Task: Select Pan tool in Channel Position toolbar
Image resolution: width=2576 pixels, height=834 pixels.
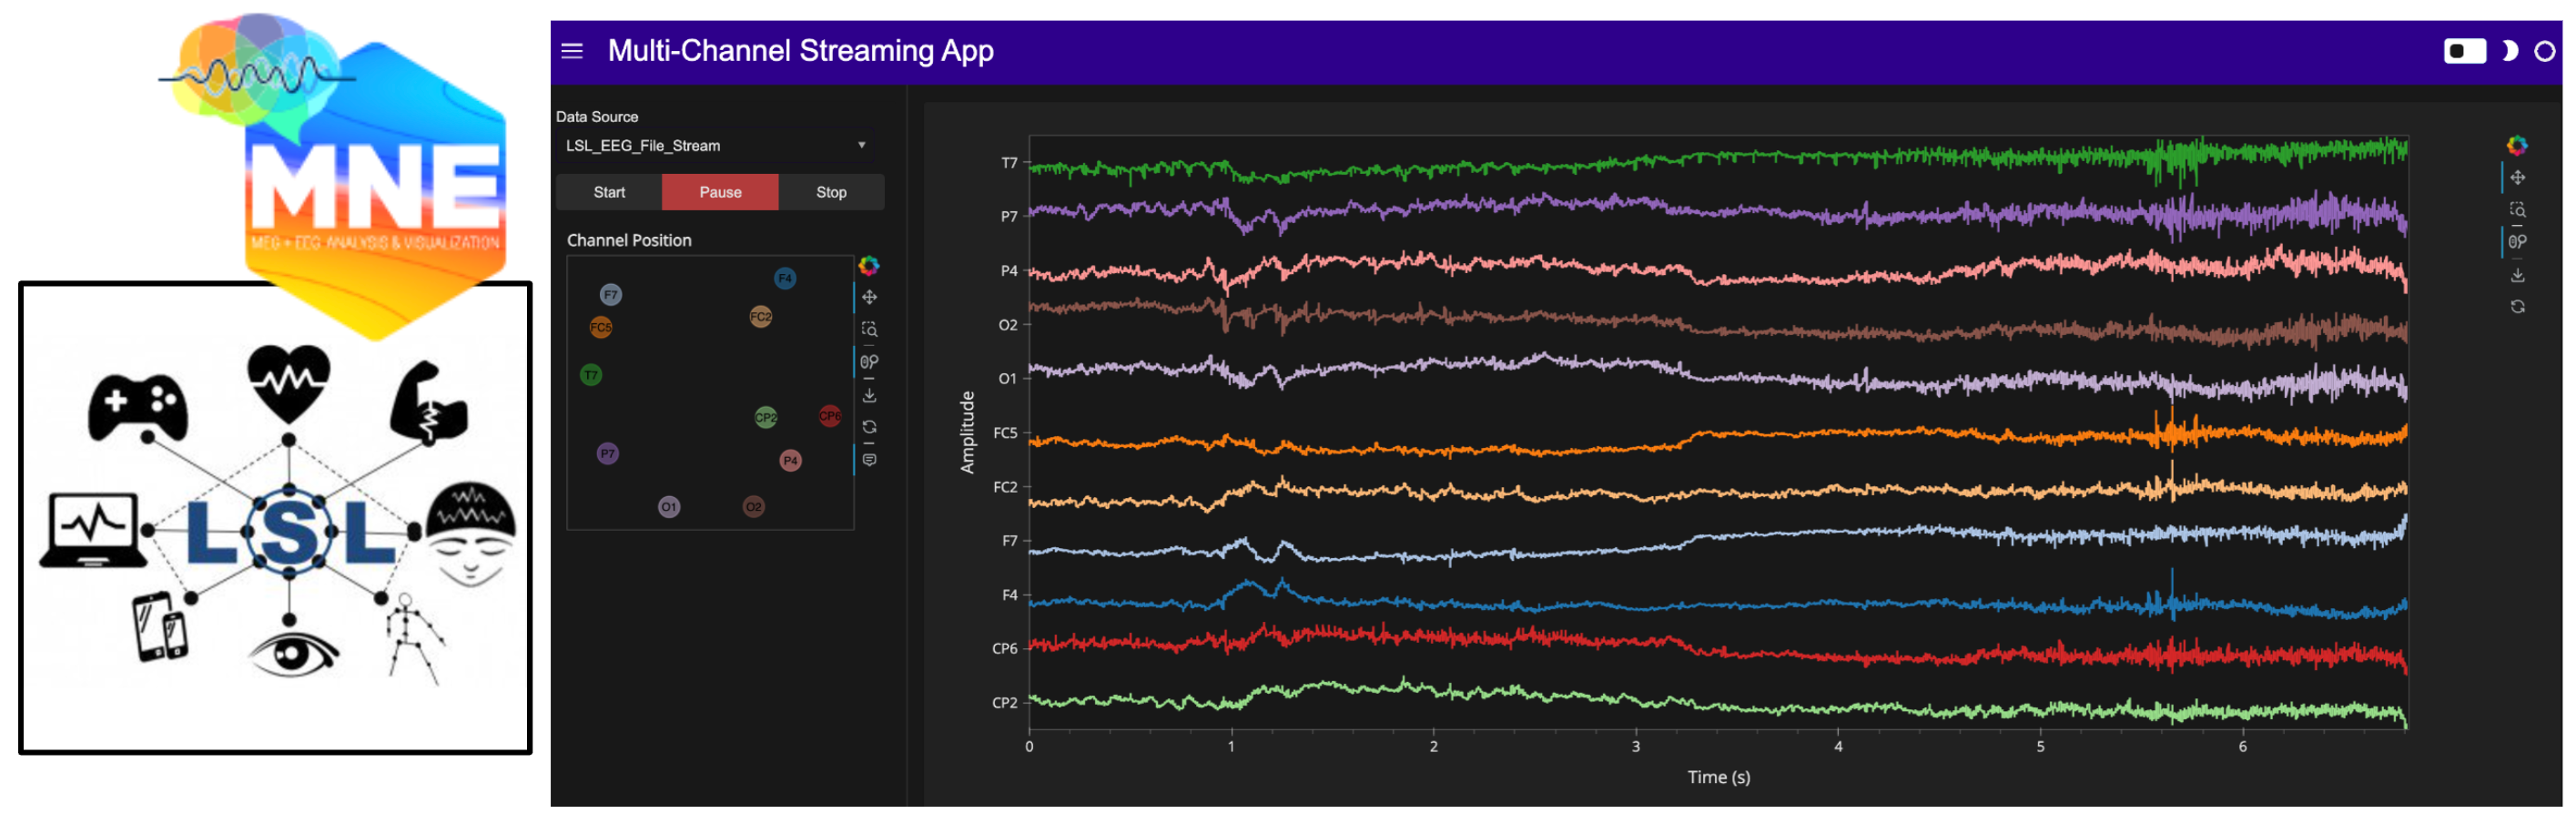Action: (x=869, y=297)
